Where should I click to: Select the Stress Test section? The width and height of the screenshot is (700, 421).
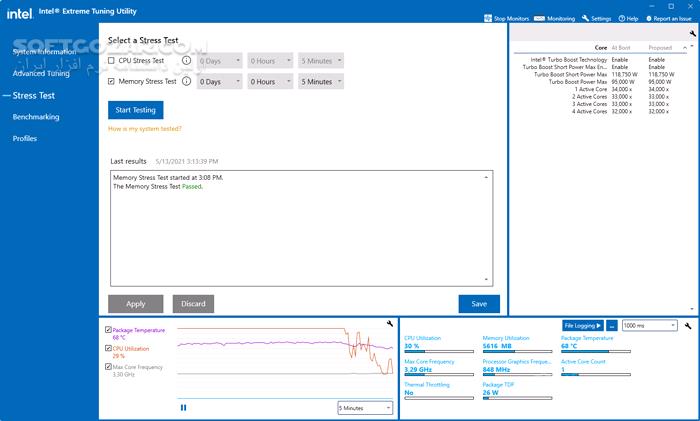click(x=33, y=96)
